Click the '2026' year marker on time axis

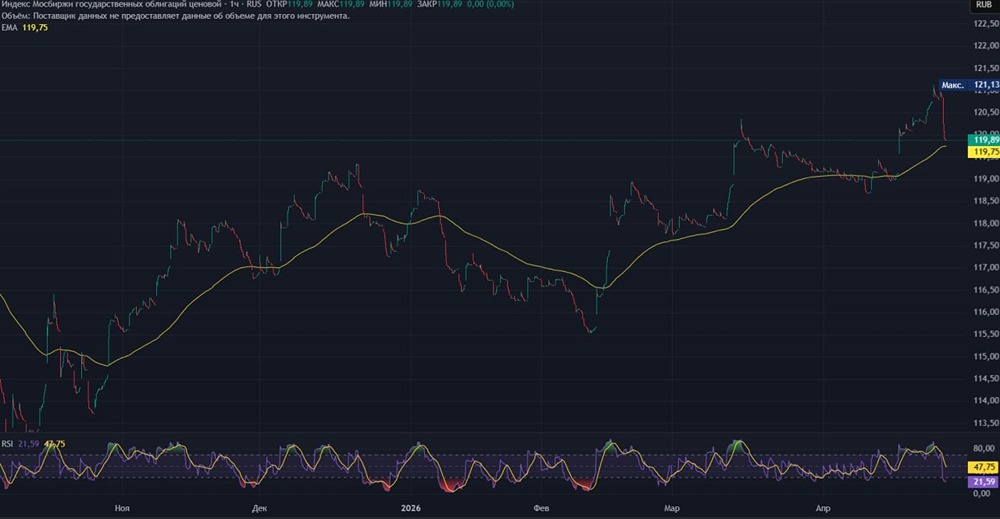pyautogui.click(x=410, y=509)
